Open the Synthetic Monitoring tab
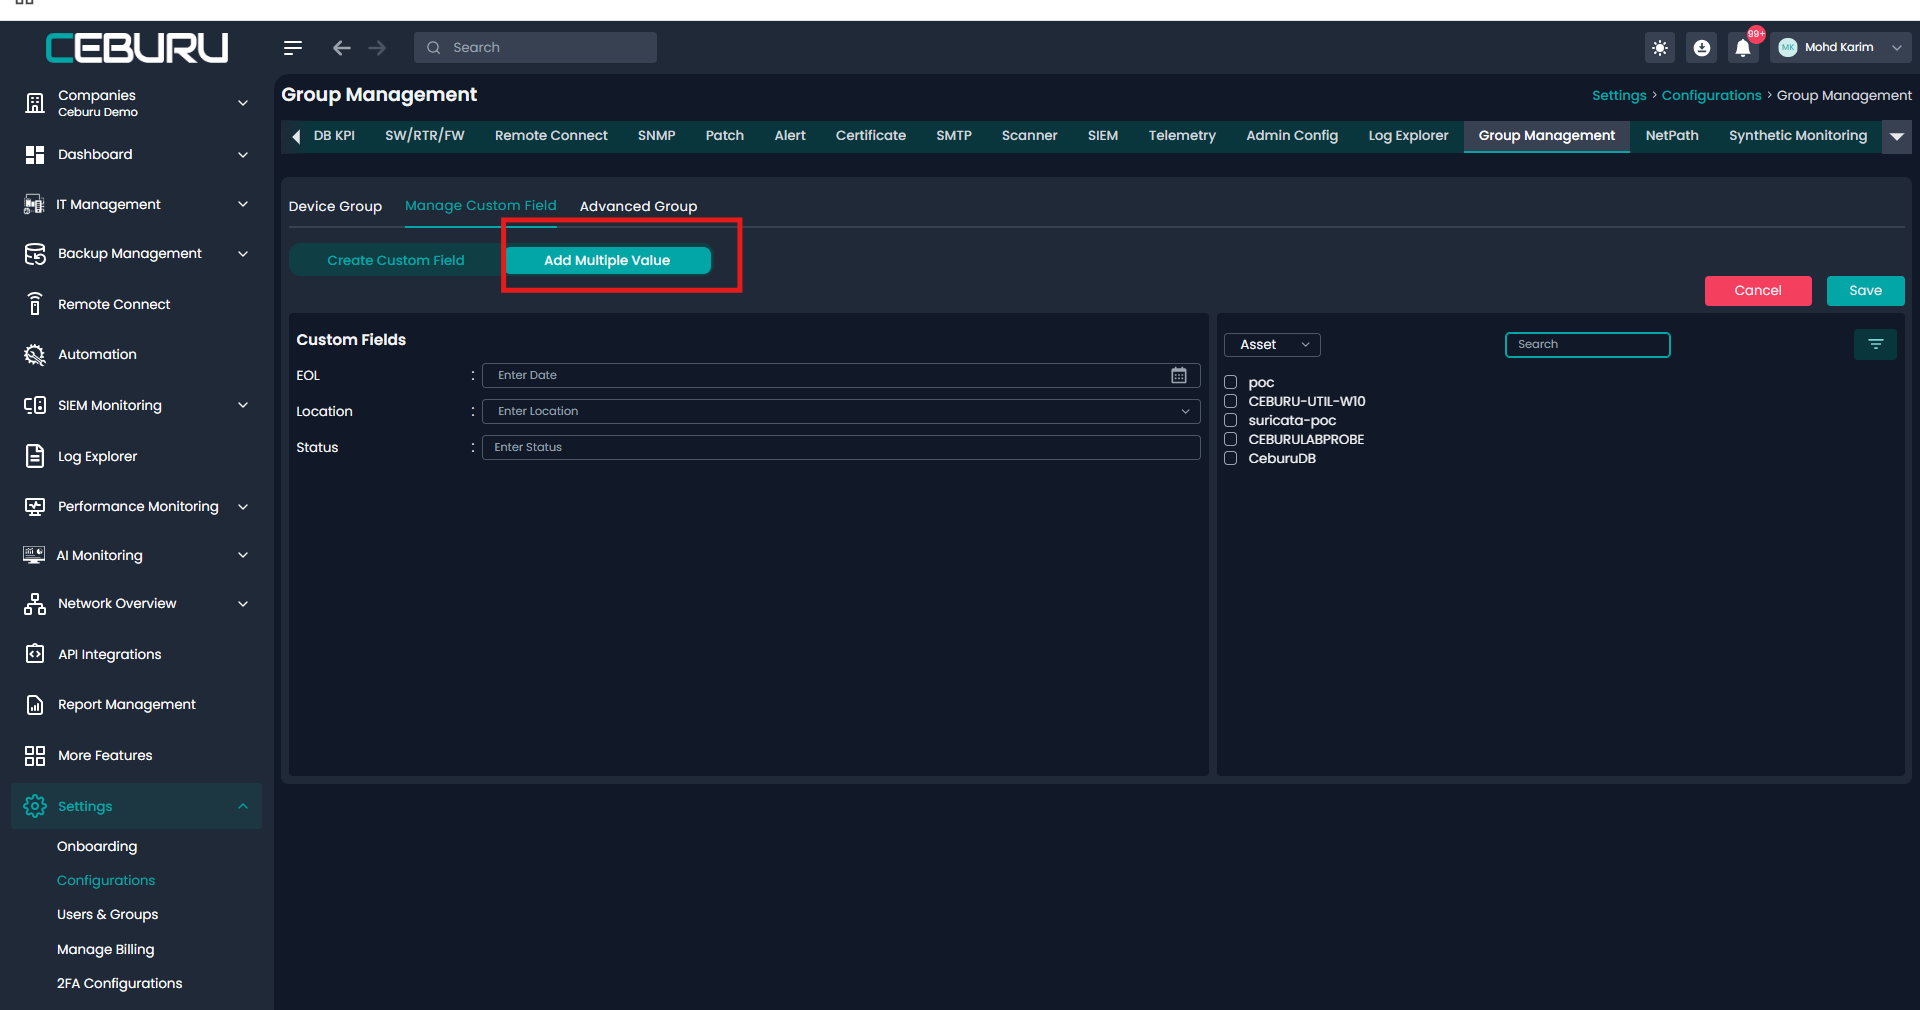This screenshot has width=1920, height=1010. 1798,136
